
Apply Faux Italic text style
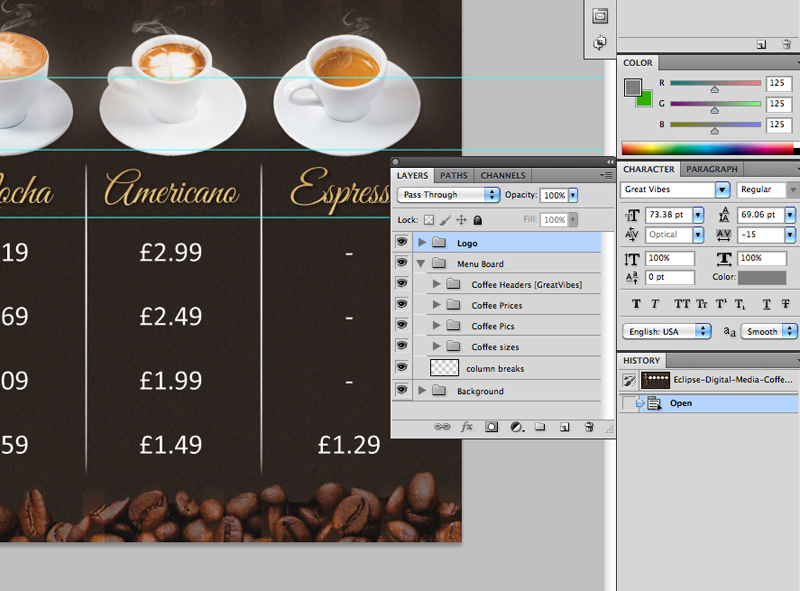click(x=655, y=304)
